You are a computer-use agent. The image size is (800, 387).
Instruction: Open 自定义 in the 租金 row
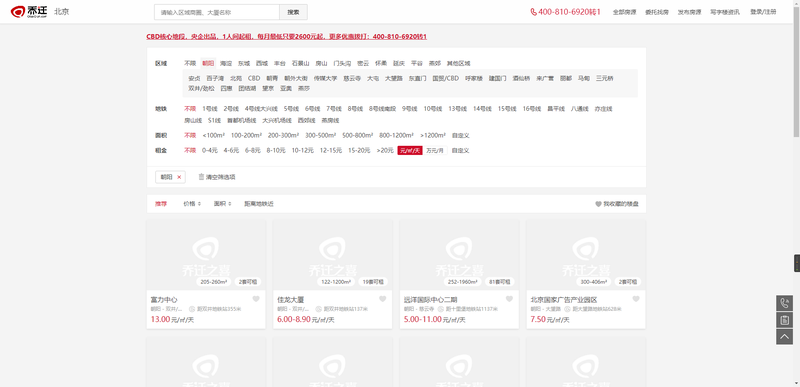pyautogui.click(x=460, y=150)
